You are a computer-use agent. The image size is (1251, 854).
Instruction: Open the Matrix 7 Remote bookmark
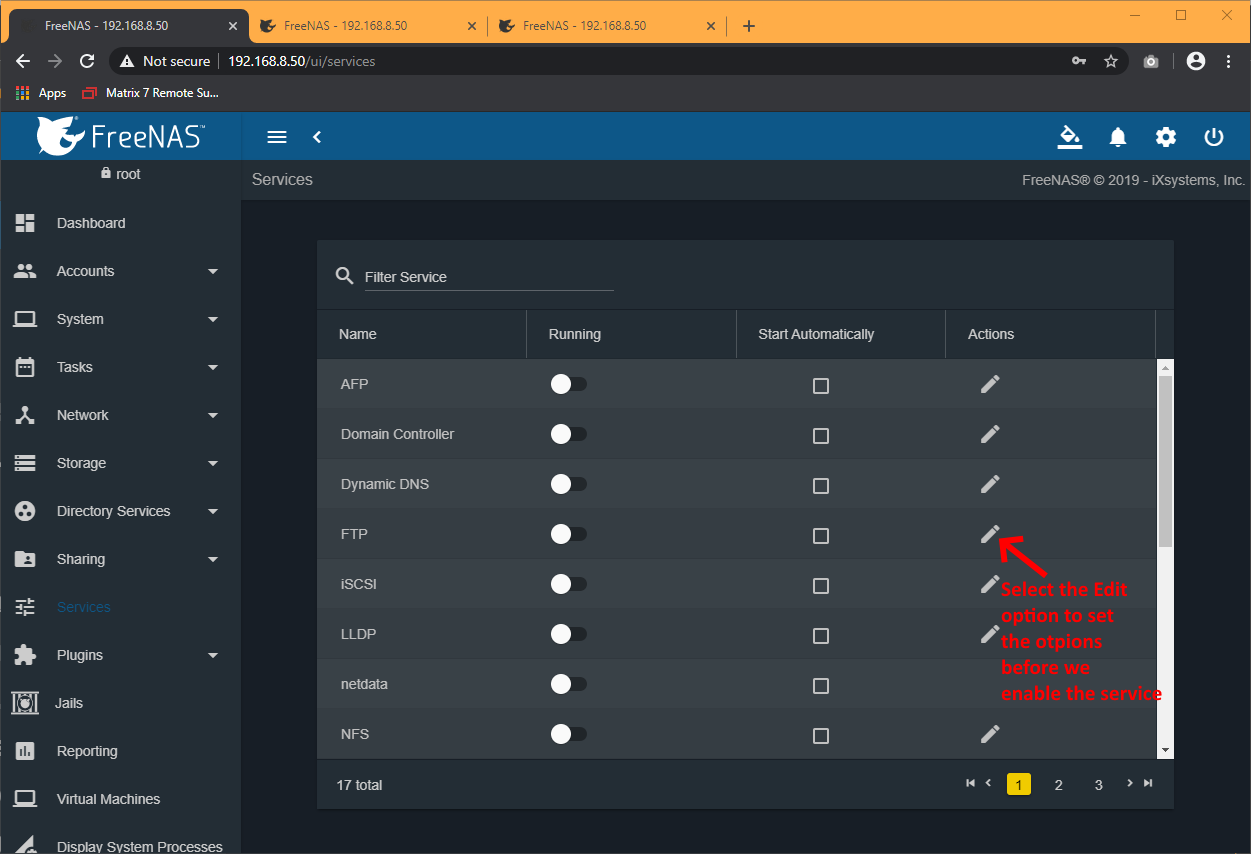point(150,93)
